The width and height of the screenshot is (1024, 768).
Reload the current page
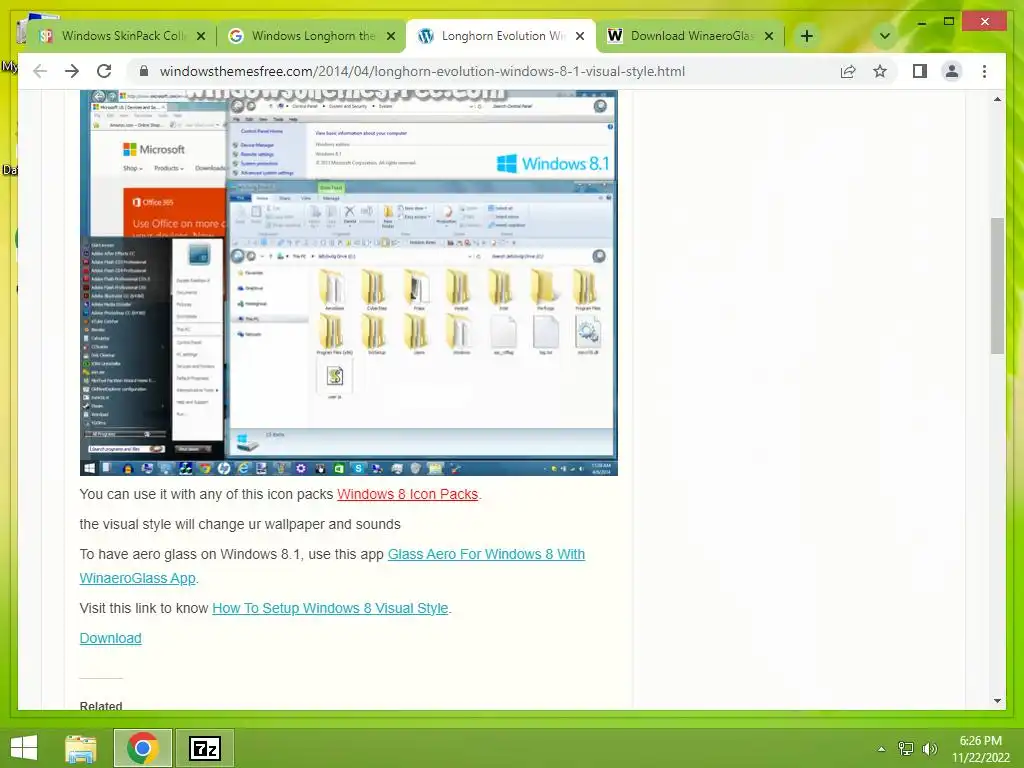click(x=104, y=71)
